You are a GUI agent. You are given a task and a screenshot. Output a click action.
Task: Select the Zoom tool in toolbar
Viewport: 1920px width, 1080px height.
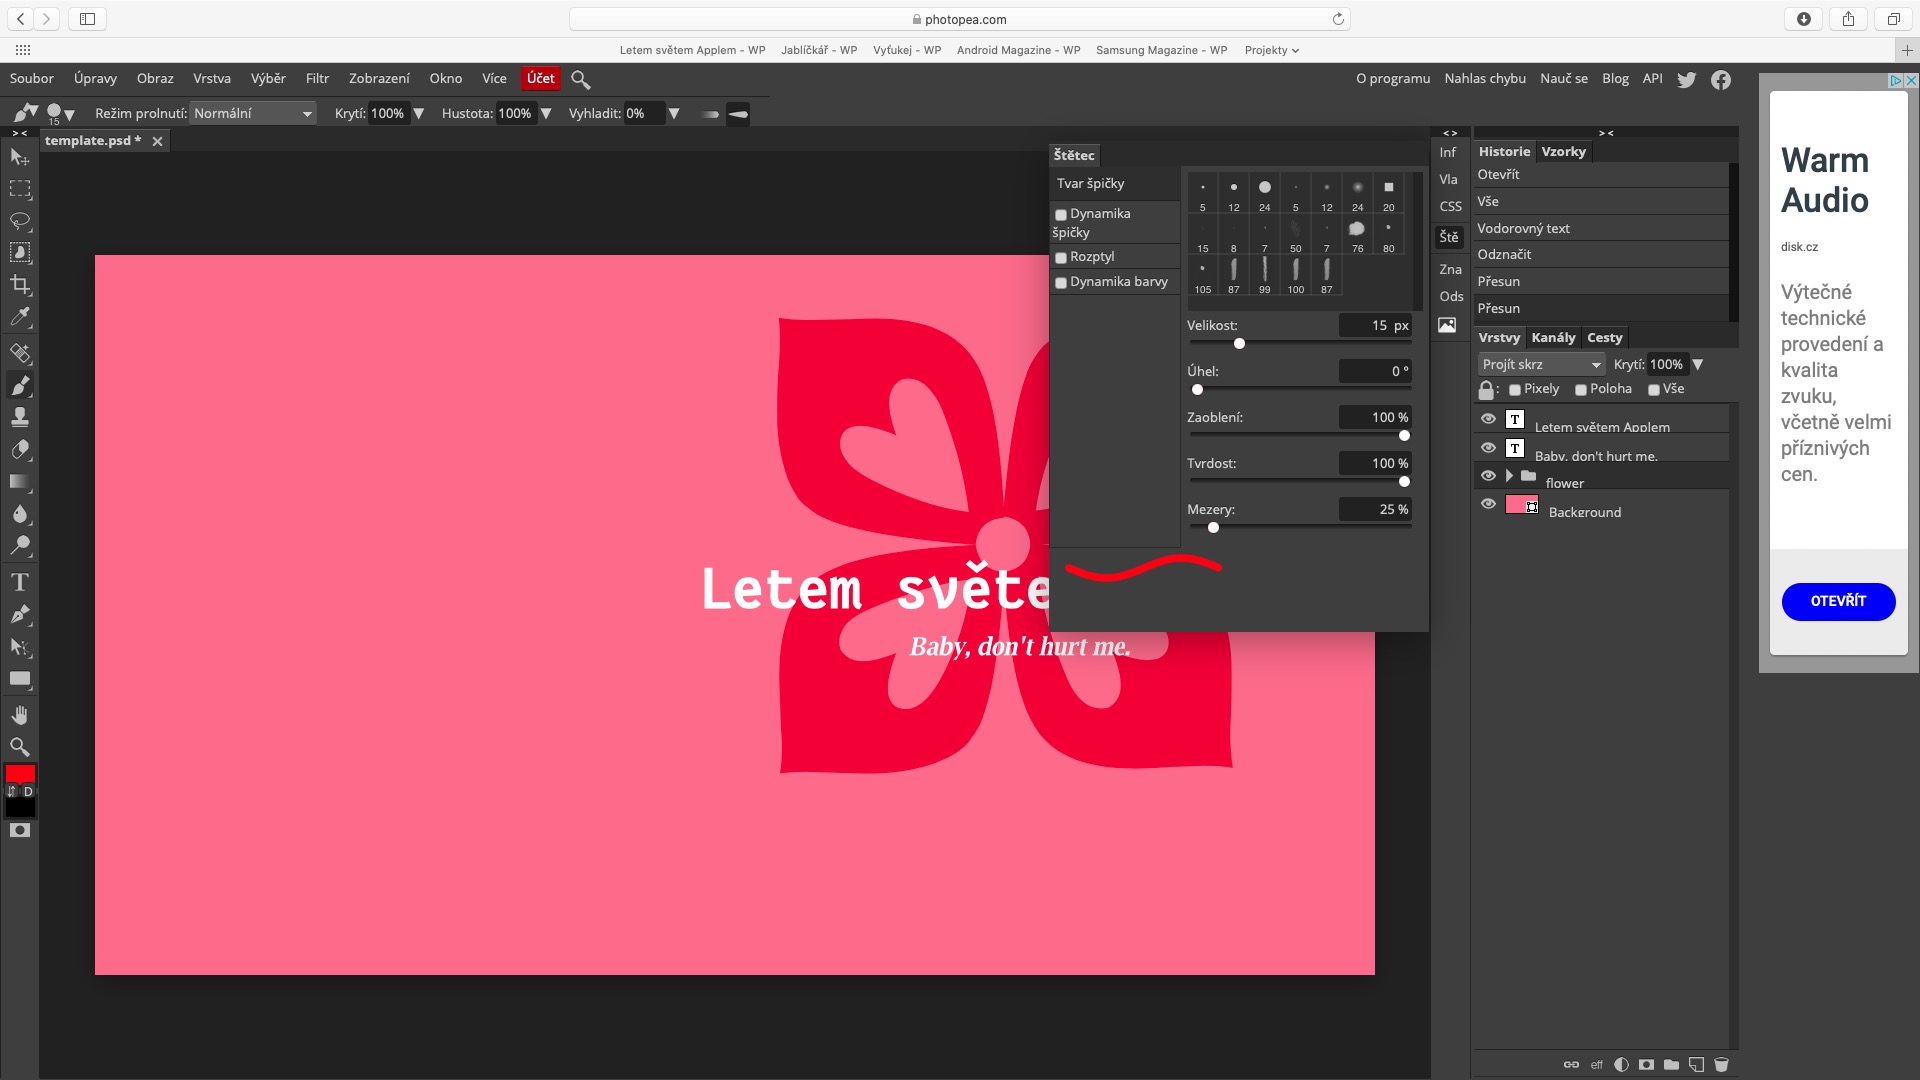pos(20,747)
